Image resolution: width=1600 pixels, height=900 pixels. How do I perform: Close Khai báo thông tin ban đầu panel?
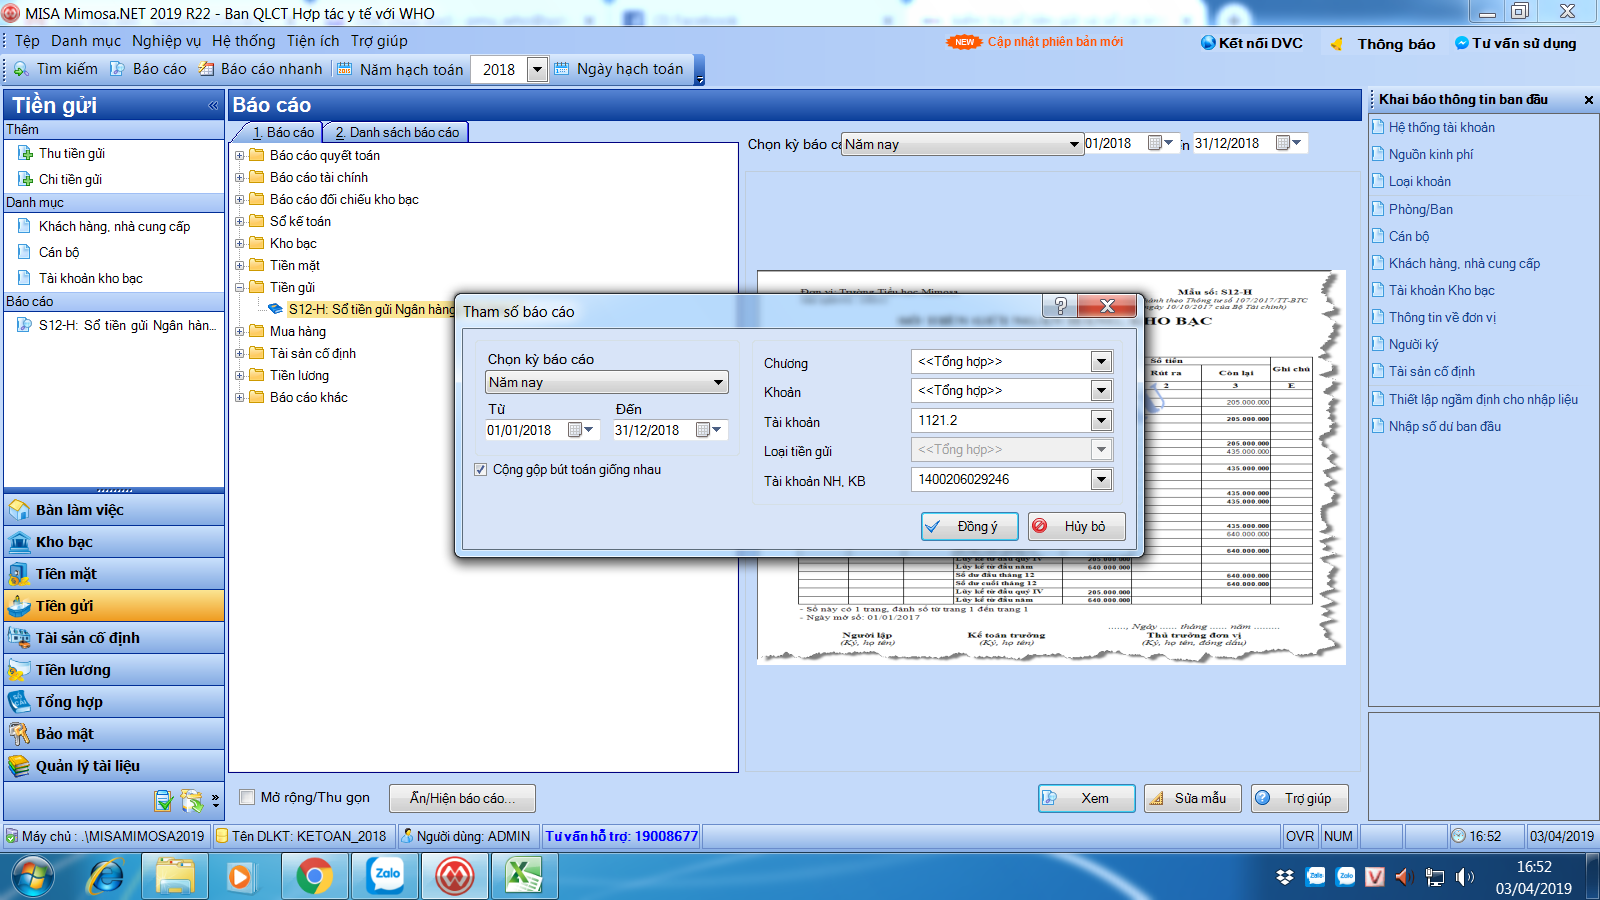tap(1588, 100)
